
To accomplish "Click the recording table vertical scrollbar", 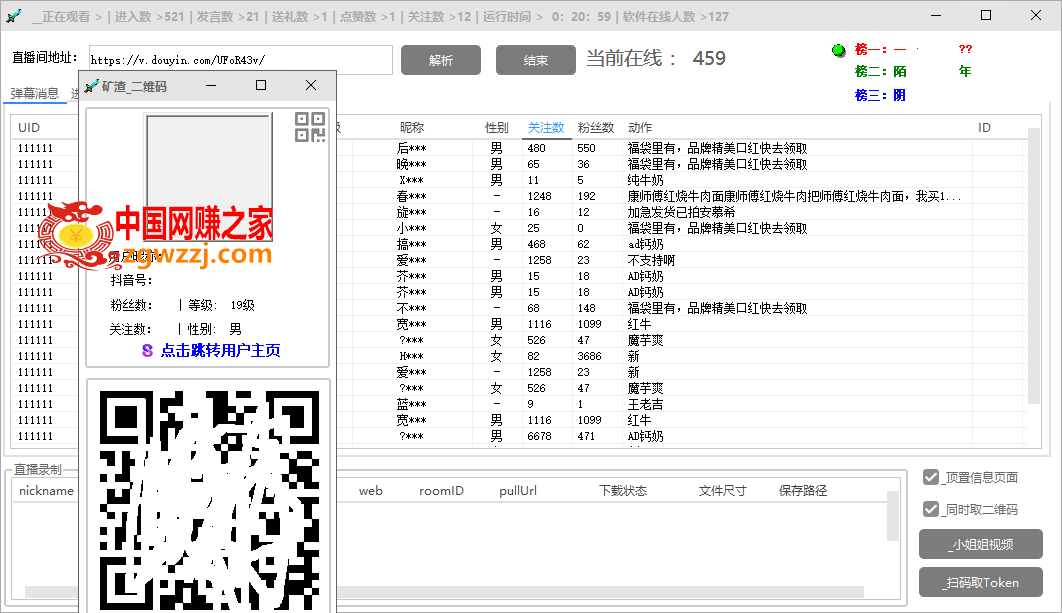I will tap(893, 516).
